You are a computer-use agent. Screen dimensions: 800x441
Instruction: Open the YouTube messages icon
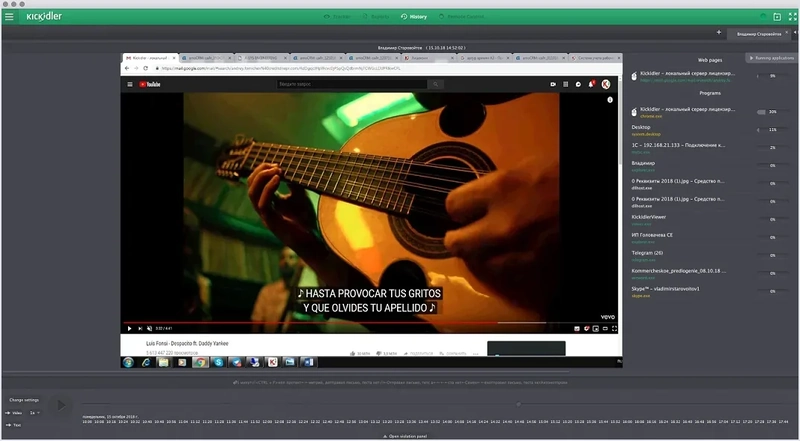[x=578, y=84]
